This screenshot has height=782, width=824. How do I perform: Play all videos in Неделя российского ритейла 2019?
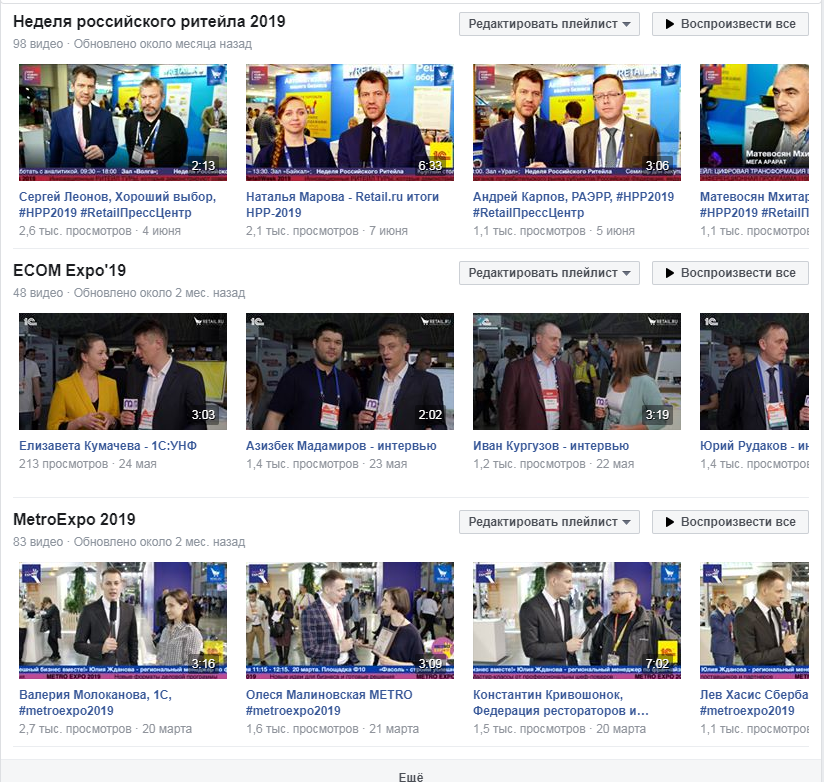point(730,24)
